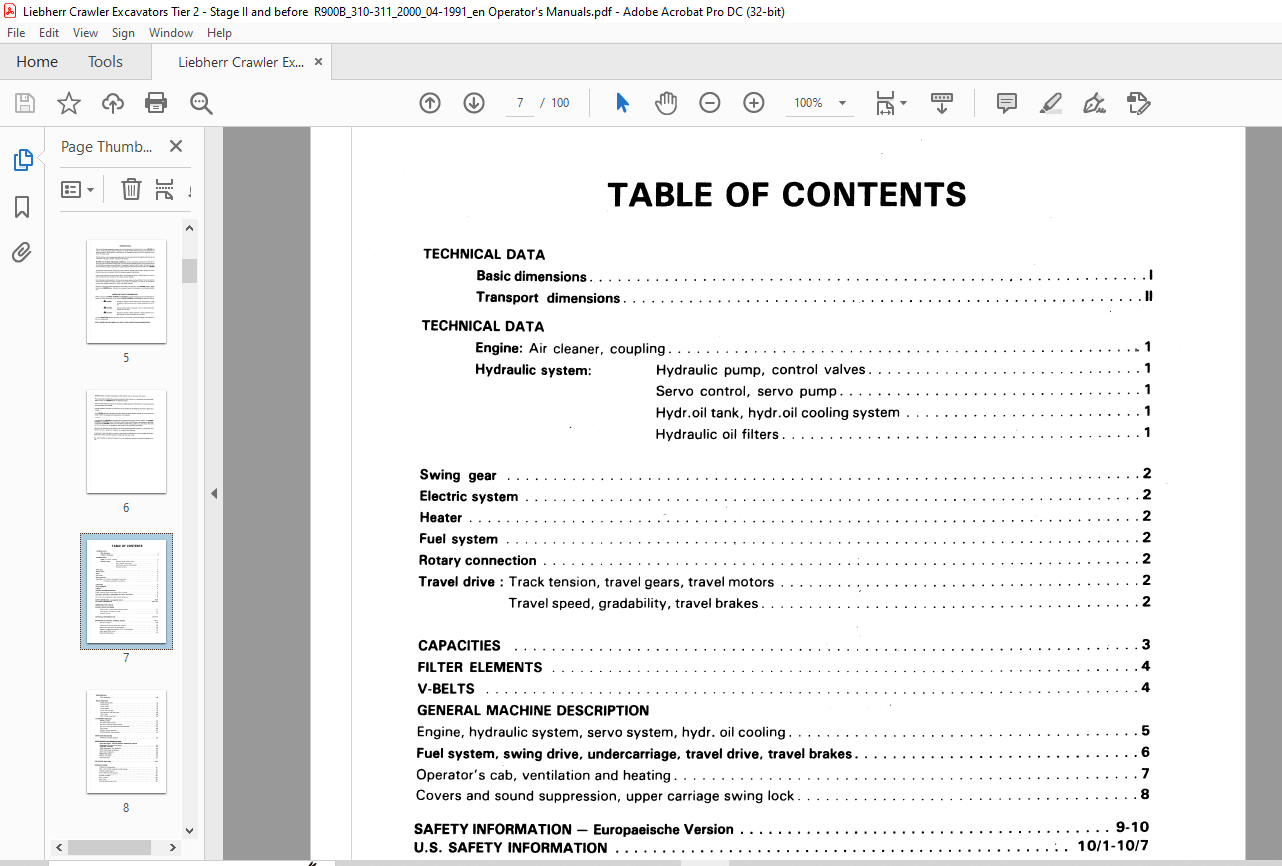Close the Liebherr Crawler document tab
The width and height of the screenshot is (1282, 866).
pos(319,62)
